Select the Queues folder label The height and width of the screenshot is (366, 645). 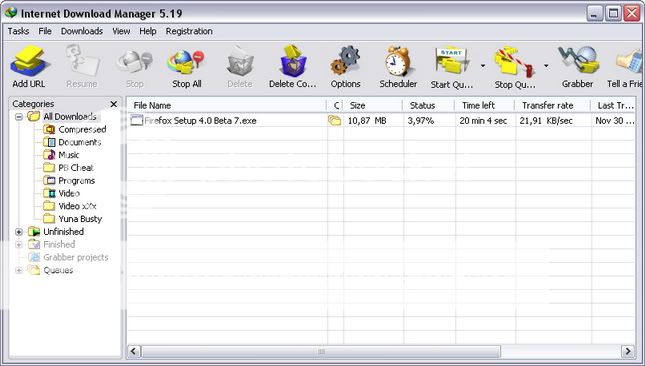pyautogui.click(x=58, y=270)
